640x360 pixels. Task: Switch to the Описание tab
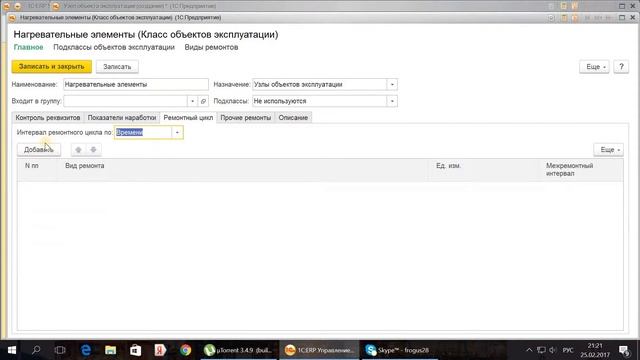(293, 118)
